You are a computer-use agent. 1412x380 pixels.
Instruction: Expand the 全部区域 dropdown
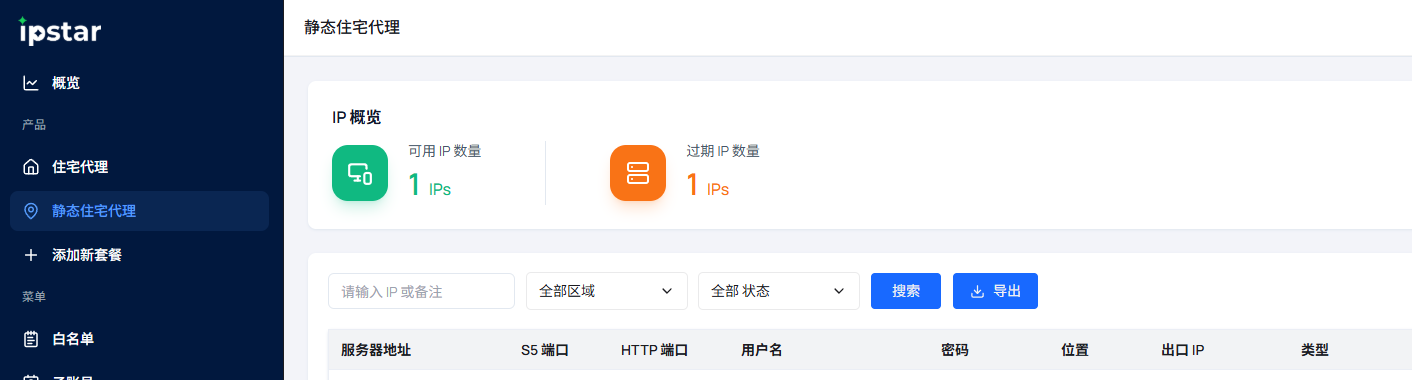point(607,291)
